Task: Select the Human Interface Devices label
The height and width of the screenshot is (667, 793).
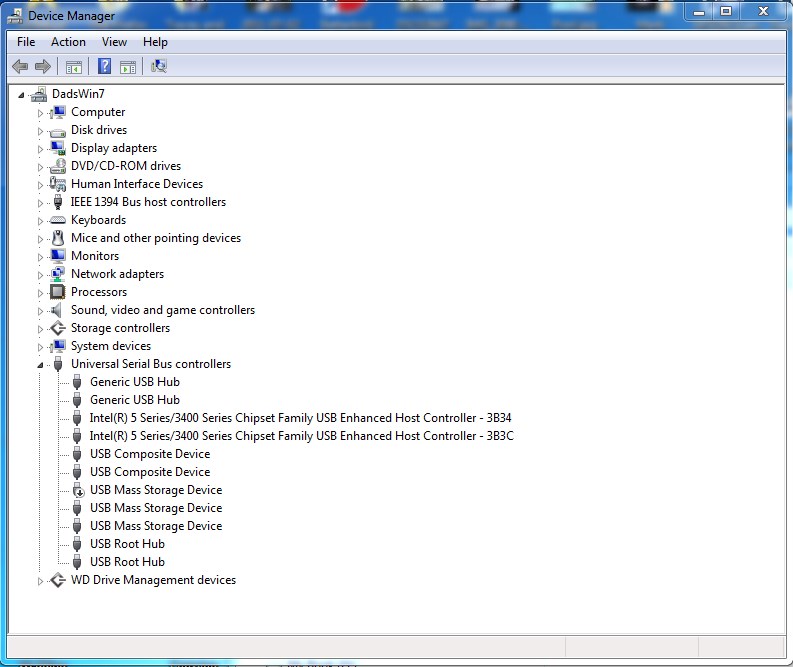Action: click(137, 184)
